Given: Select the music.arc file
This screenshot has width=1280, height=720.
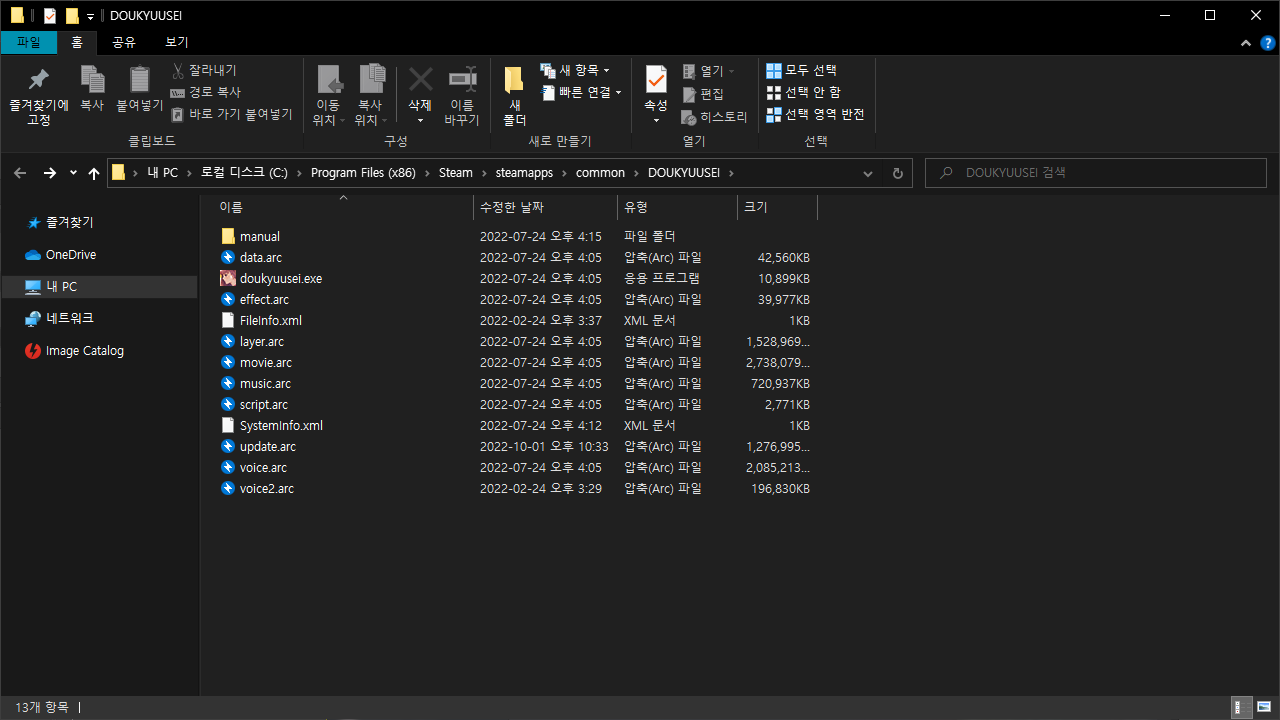Looking at the screenshot, I should [x=265, y=384].
